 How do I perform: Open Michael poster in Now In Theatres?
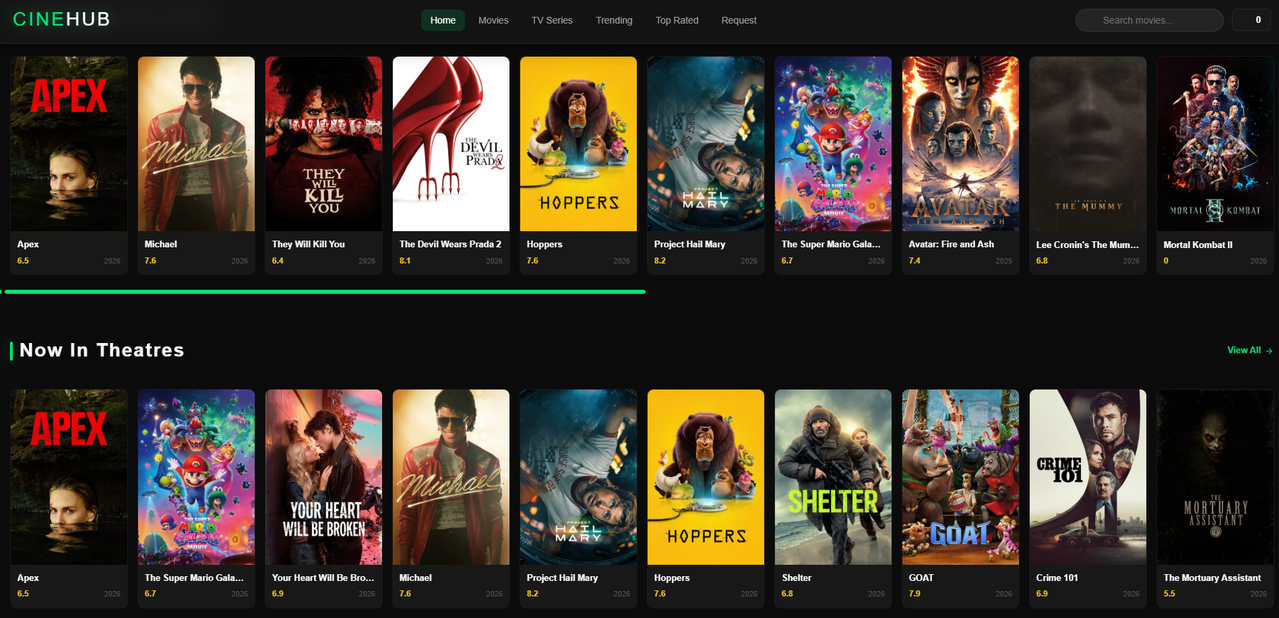pos(451,477)
